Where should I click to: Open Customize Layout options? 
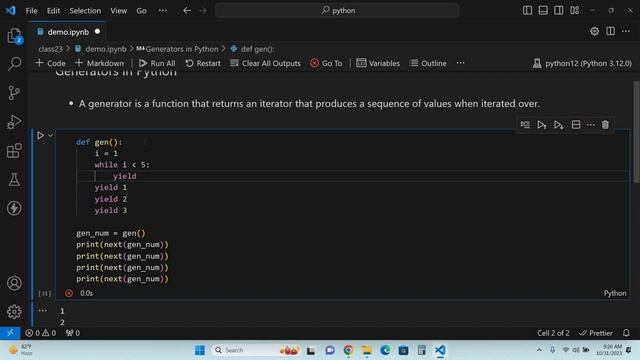(x=575, y=10)
